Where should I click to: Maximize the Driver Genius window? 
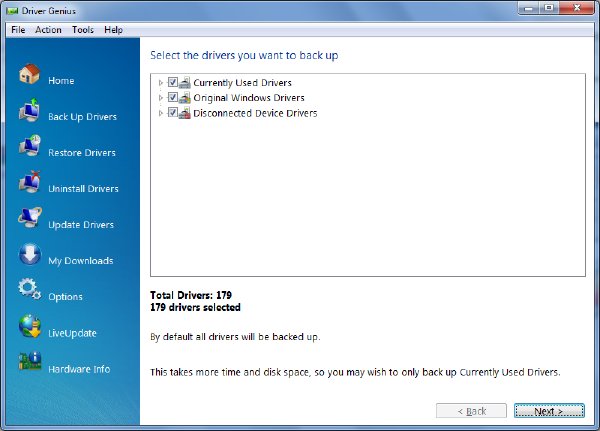pos(549,8)
